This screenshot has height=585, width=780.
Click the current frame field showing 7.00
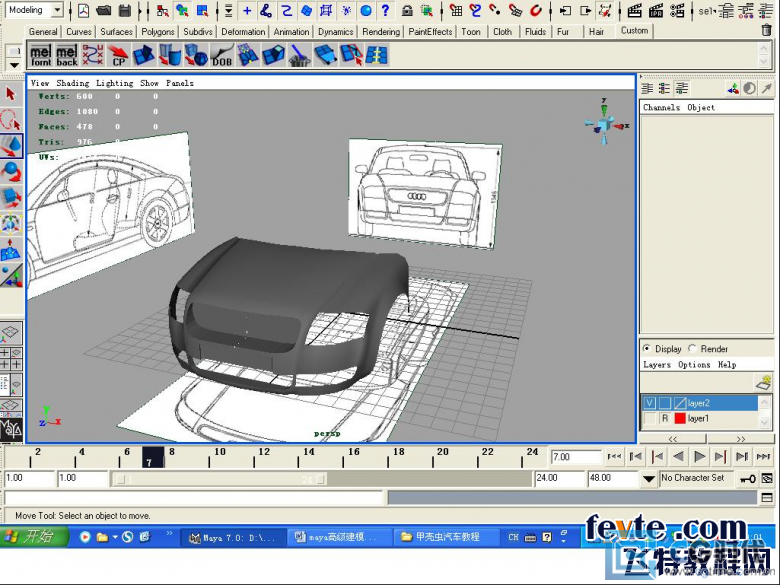point(576,457)
